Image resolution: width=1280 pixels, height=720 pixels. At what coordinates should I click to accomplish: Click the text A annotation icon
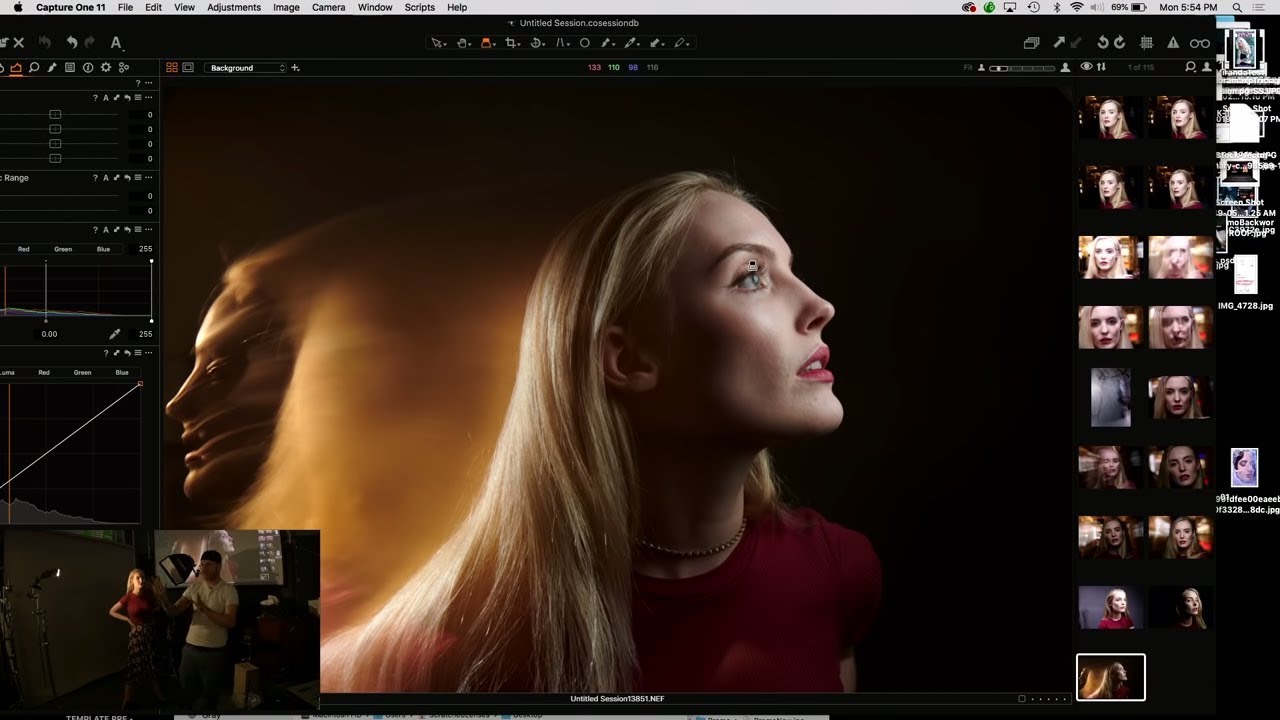pos(116,42)
